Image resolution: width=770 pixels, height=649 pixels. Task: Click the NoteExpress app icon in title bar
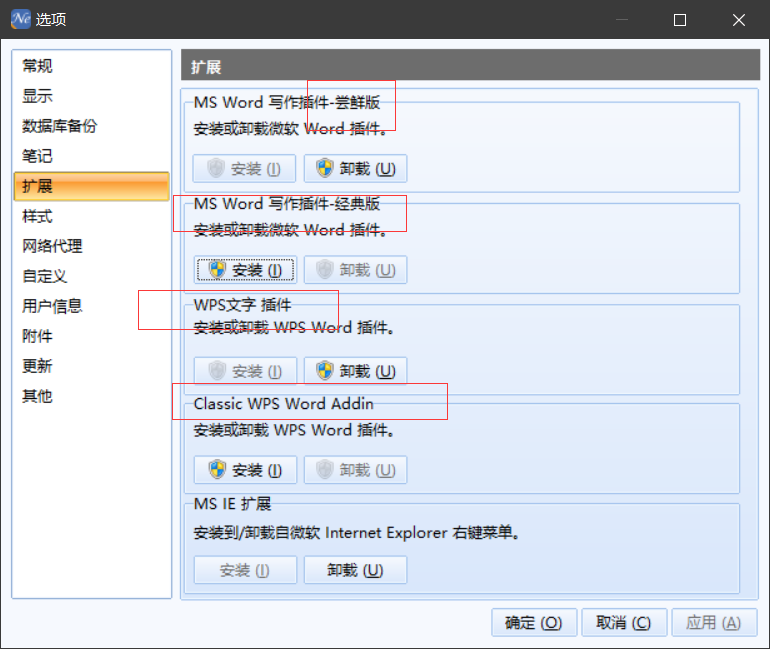pos(21,19)
